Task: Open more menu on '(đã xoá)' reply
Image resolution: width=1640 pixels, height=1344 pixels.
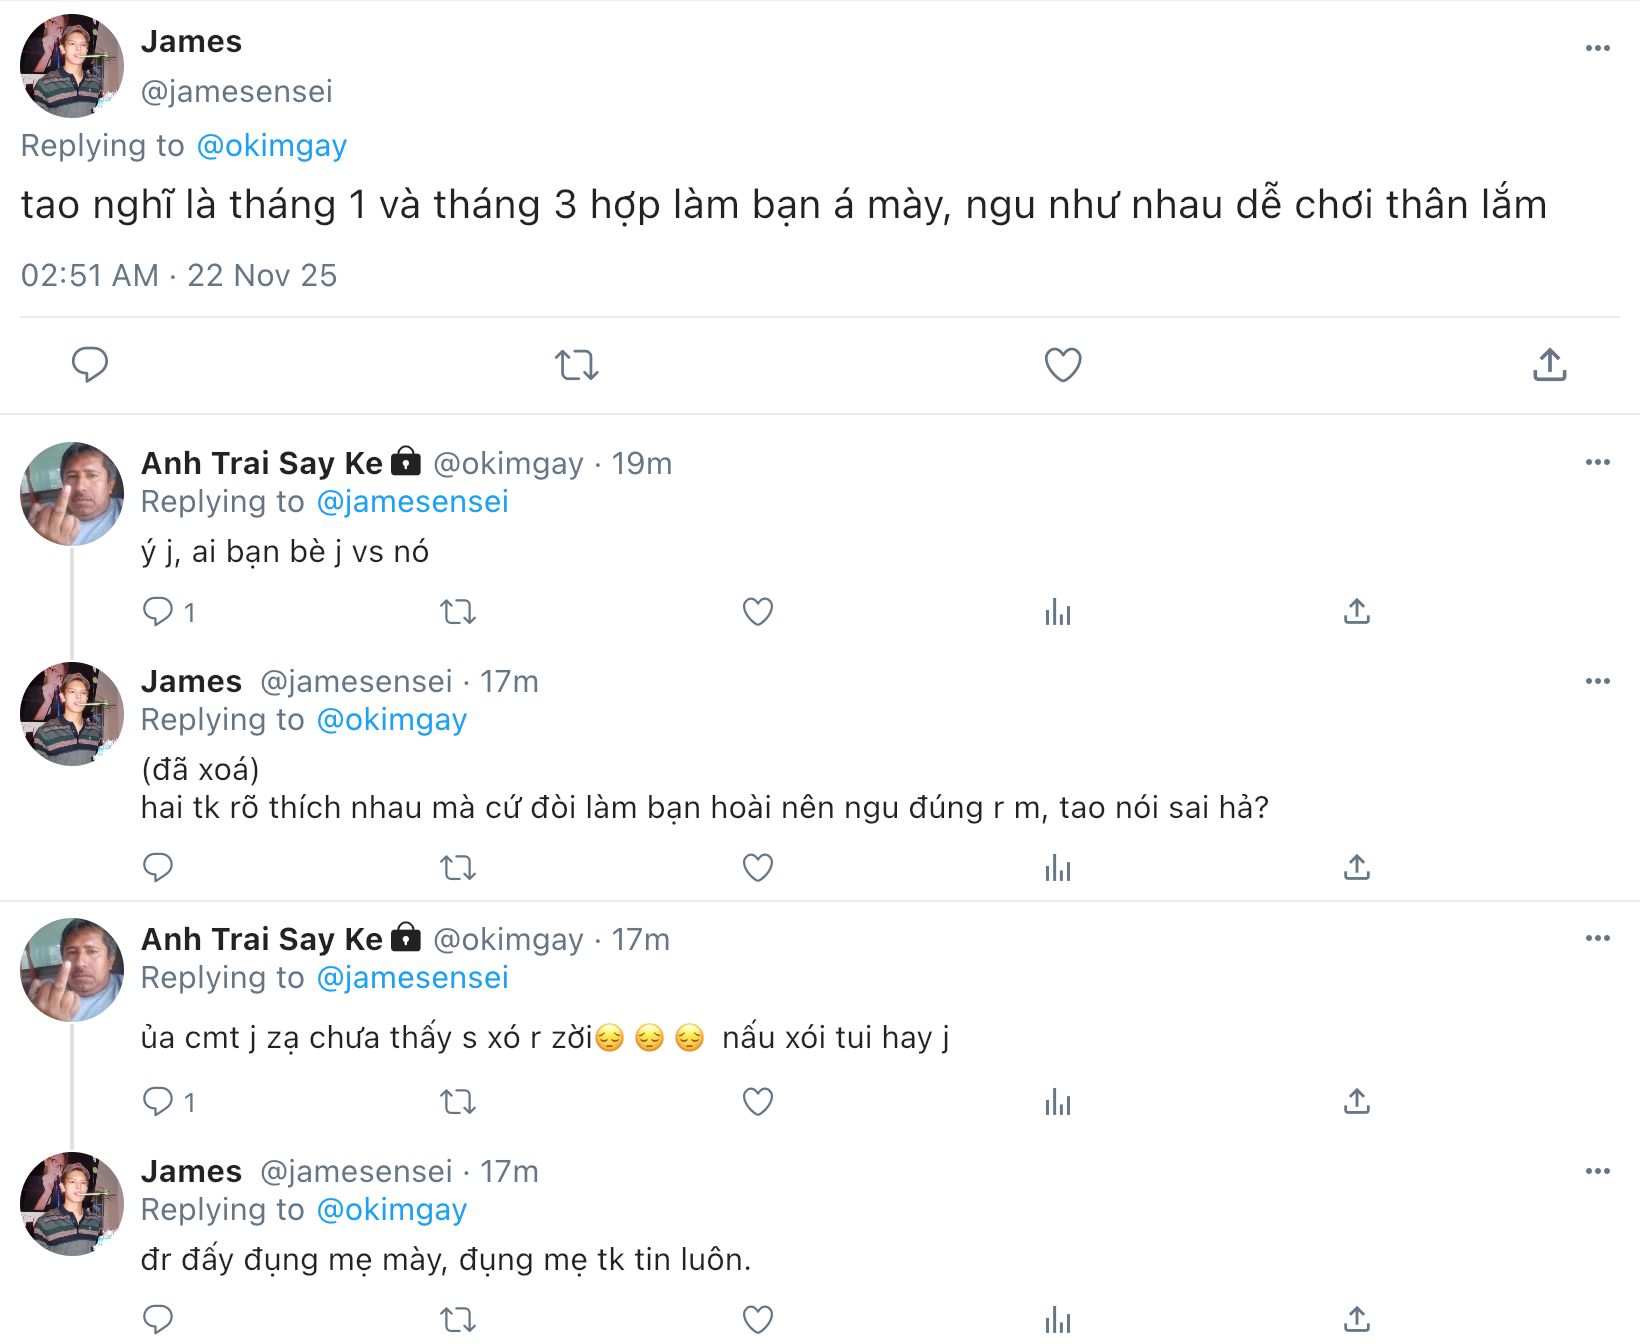Action: click(x=1597, y=681)
